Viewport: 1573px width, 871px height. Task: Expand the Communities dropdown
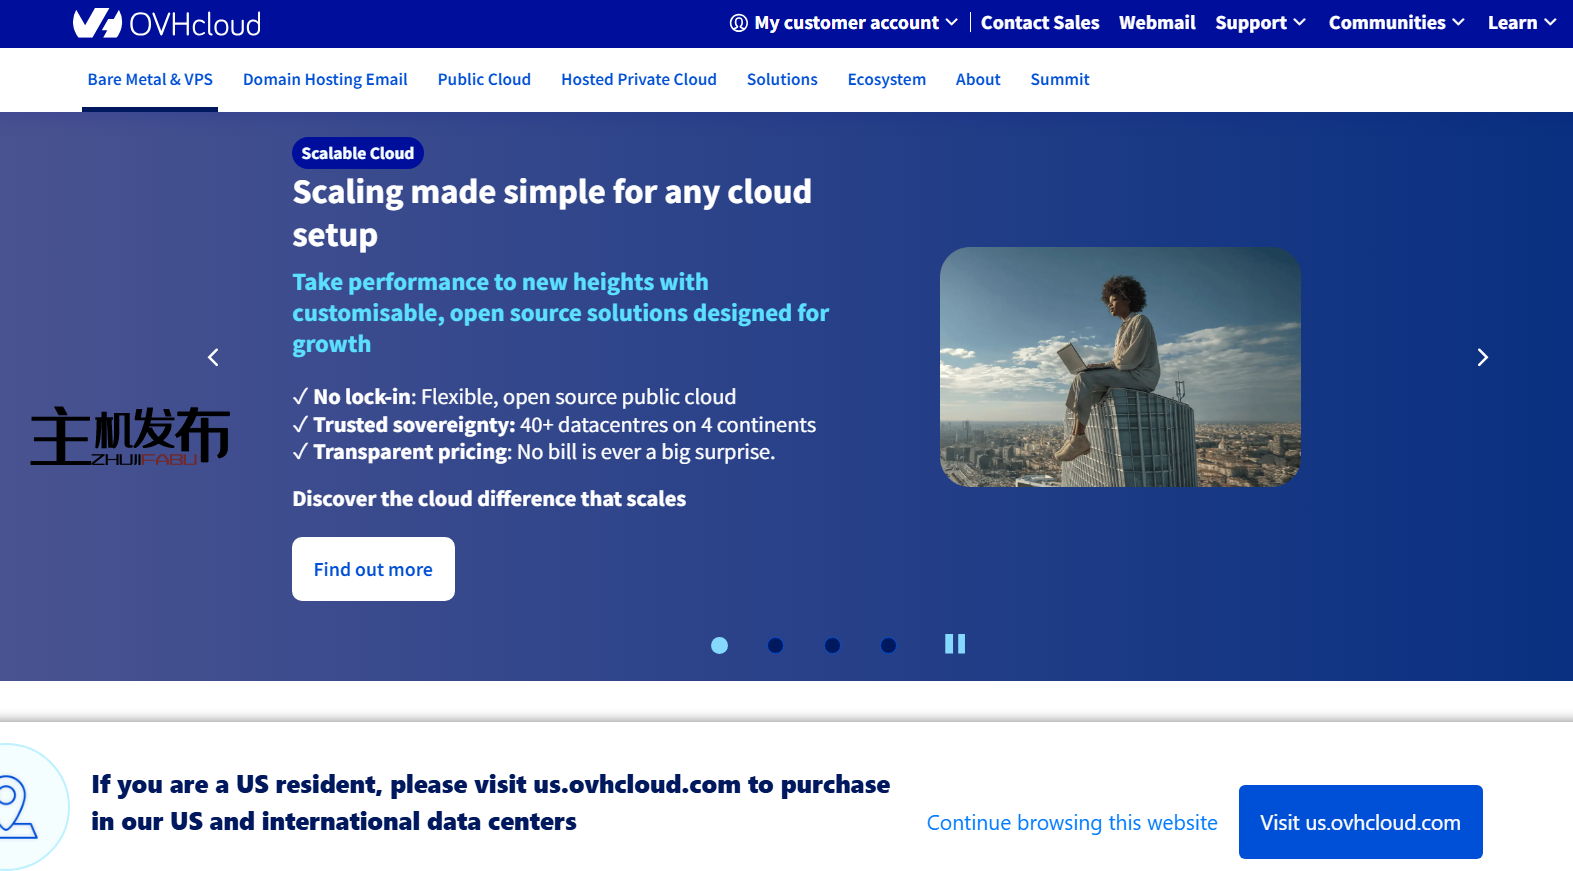pyautogui.click(x=1396, y=23)
